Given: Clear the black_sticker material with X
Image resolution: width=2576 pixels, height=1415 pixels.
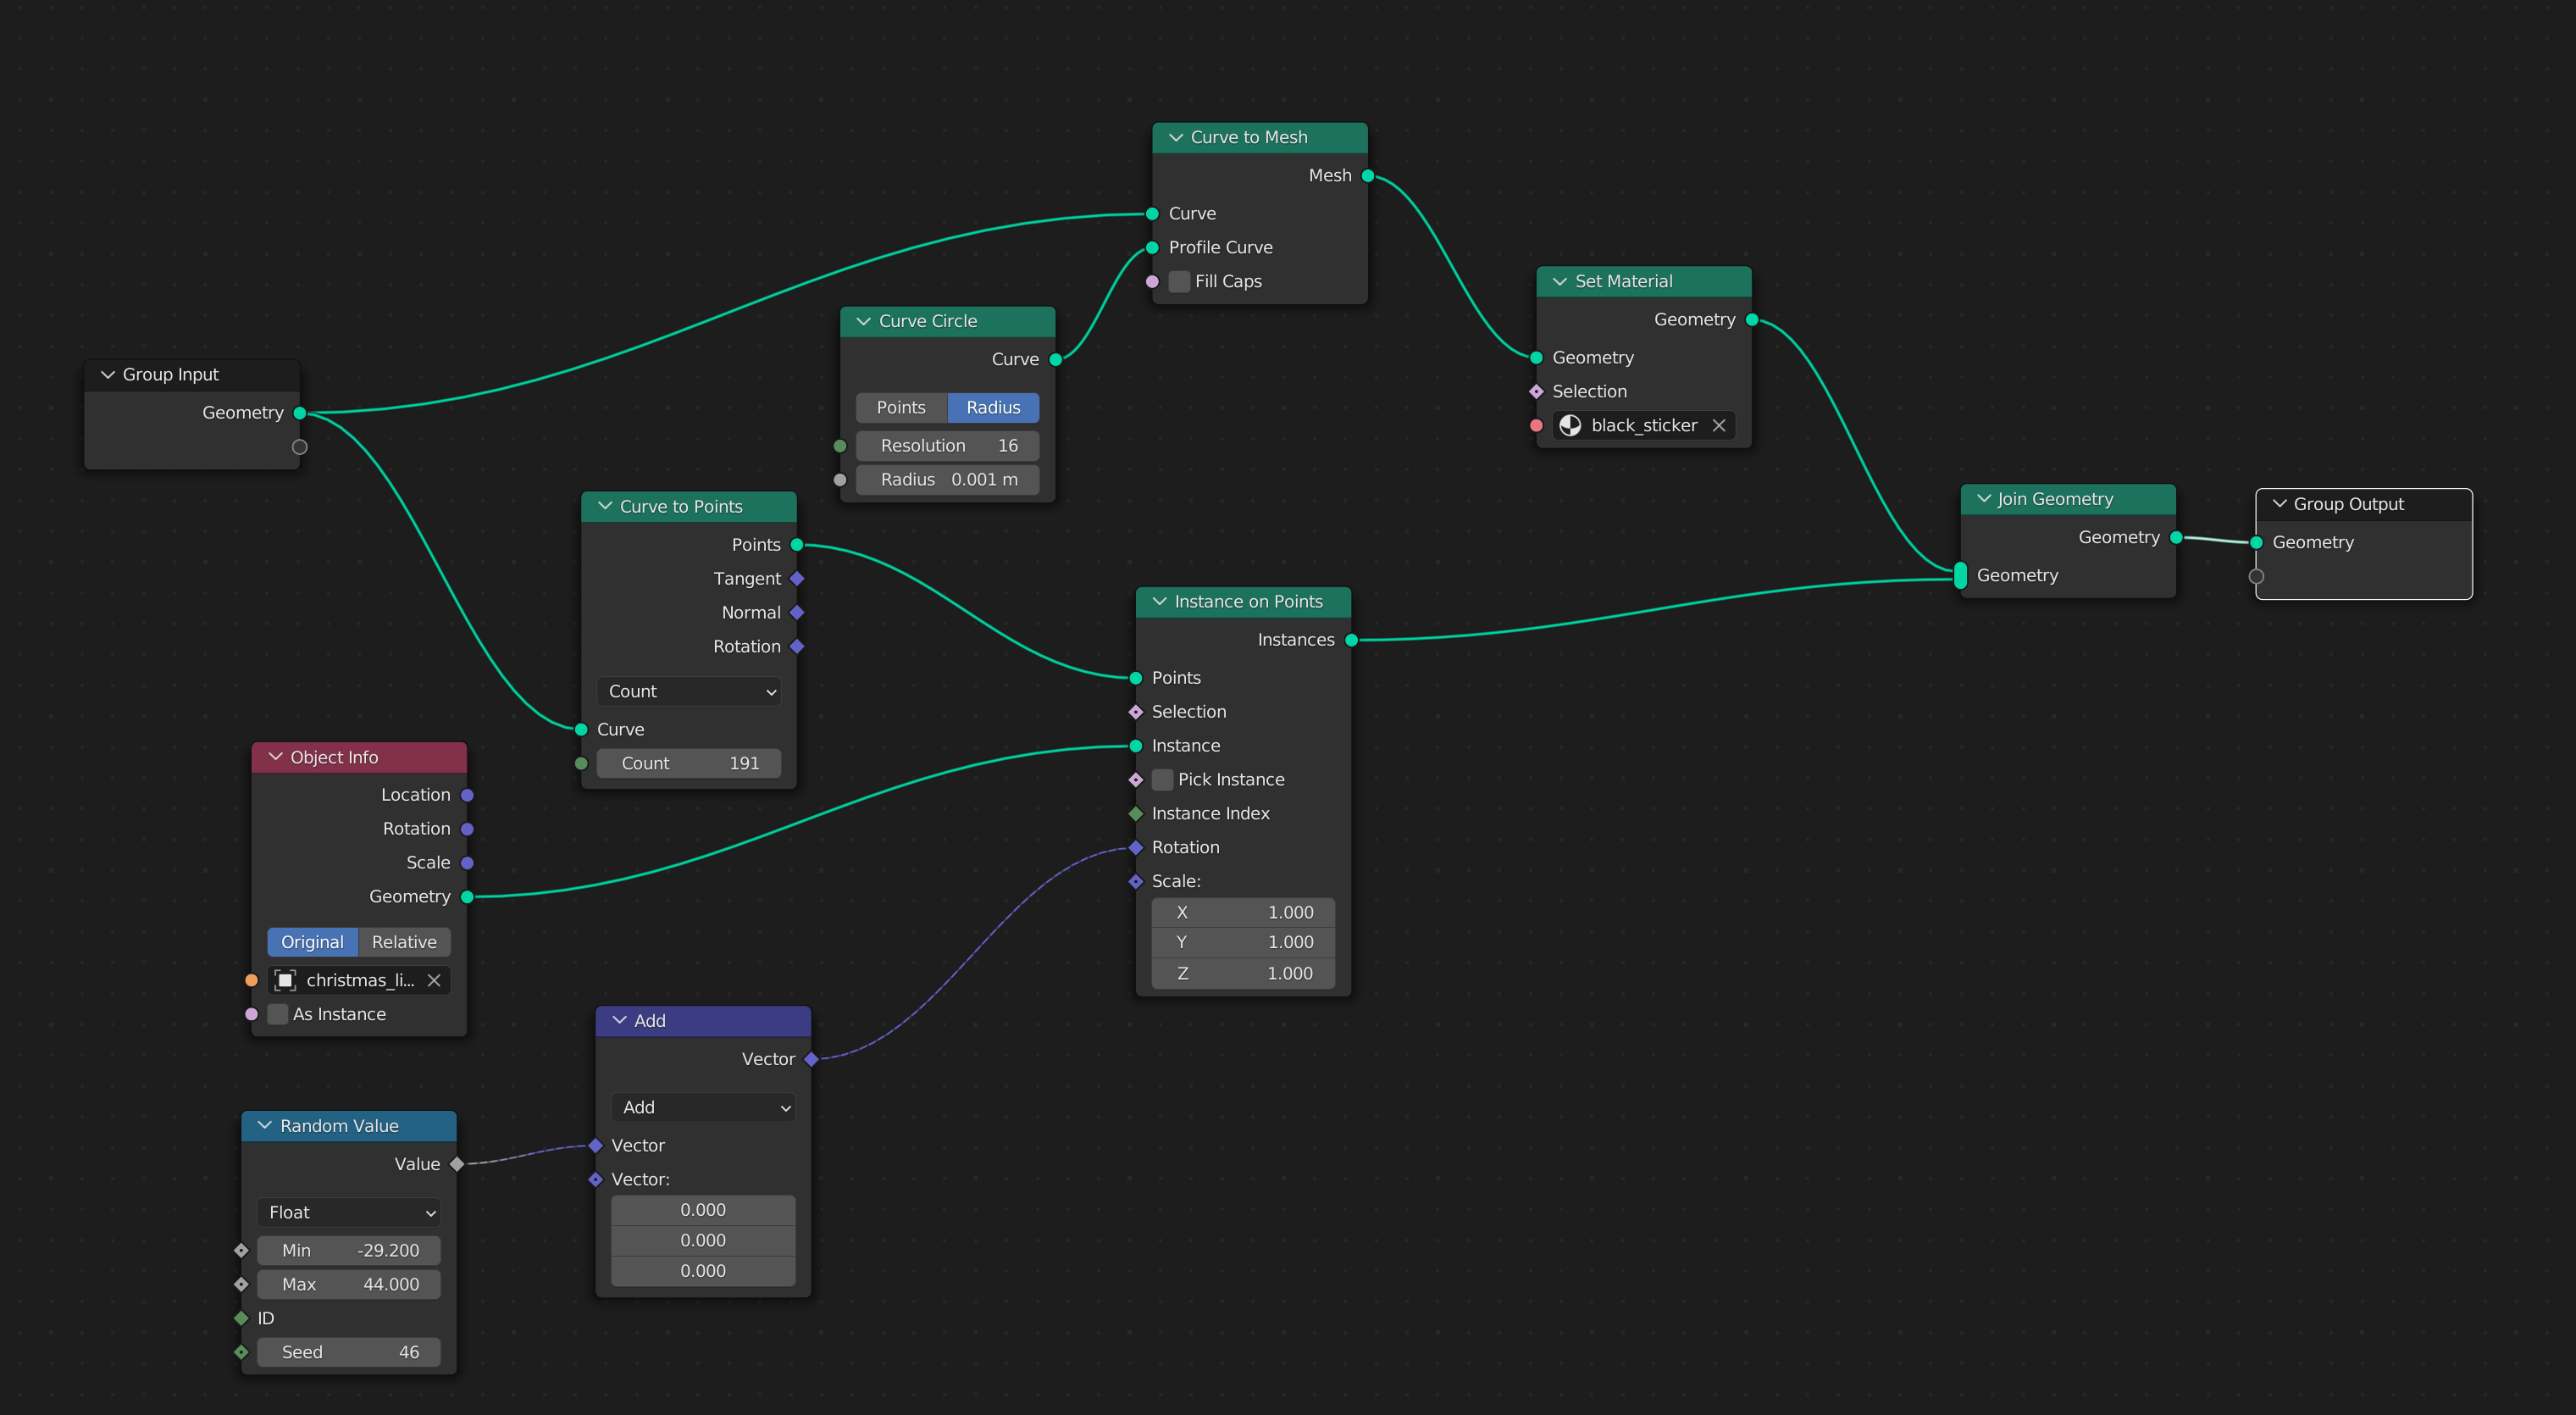Looking at the screenshot, I should [1719, 425].
